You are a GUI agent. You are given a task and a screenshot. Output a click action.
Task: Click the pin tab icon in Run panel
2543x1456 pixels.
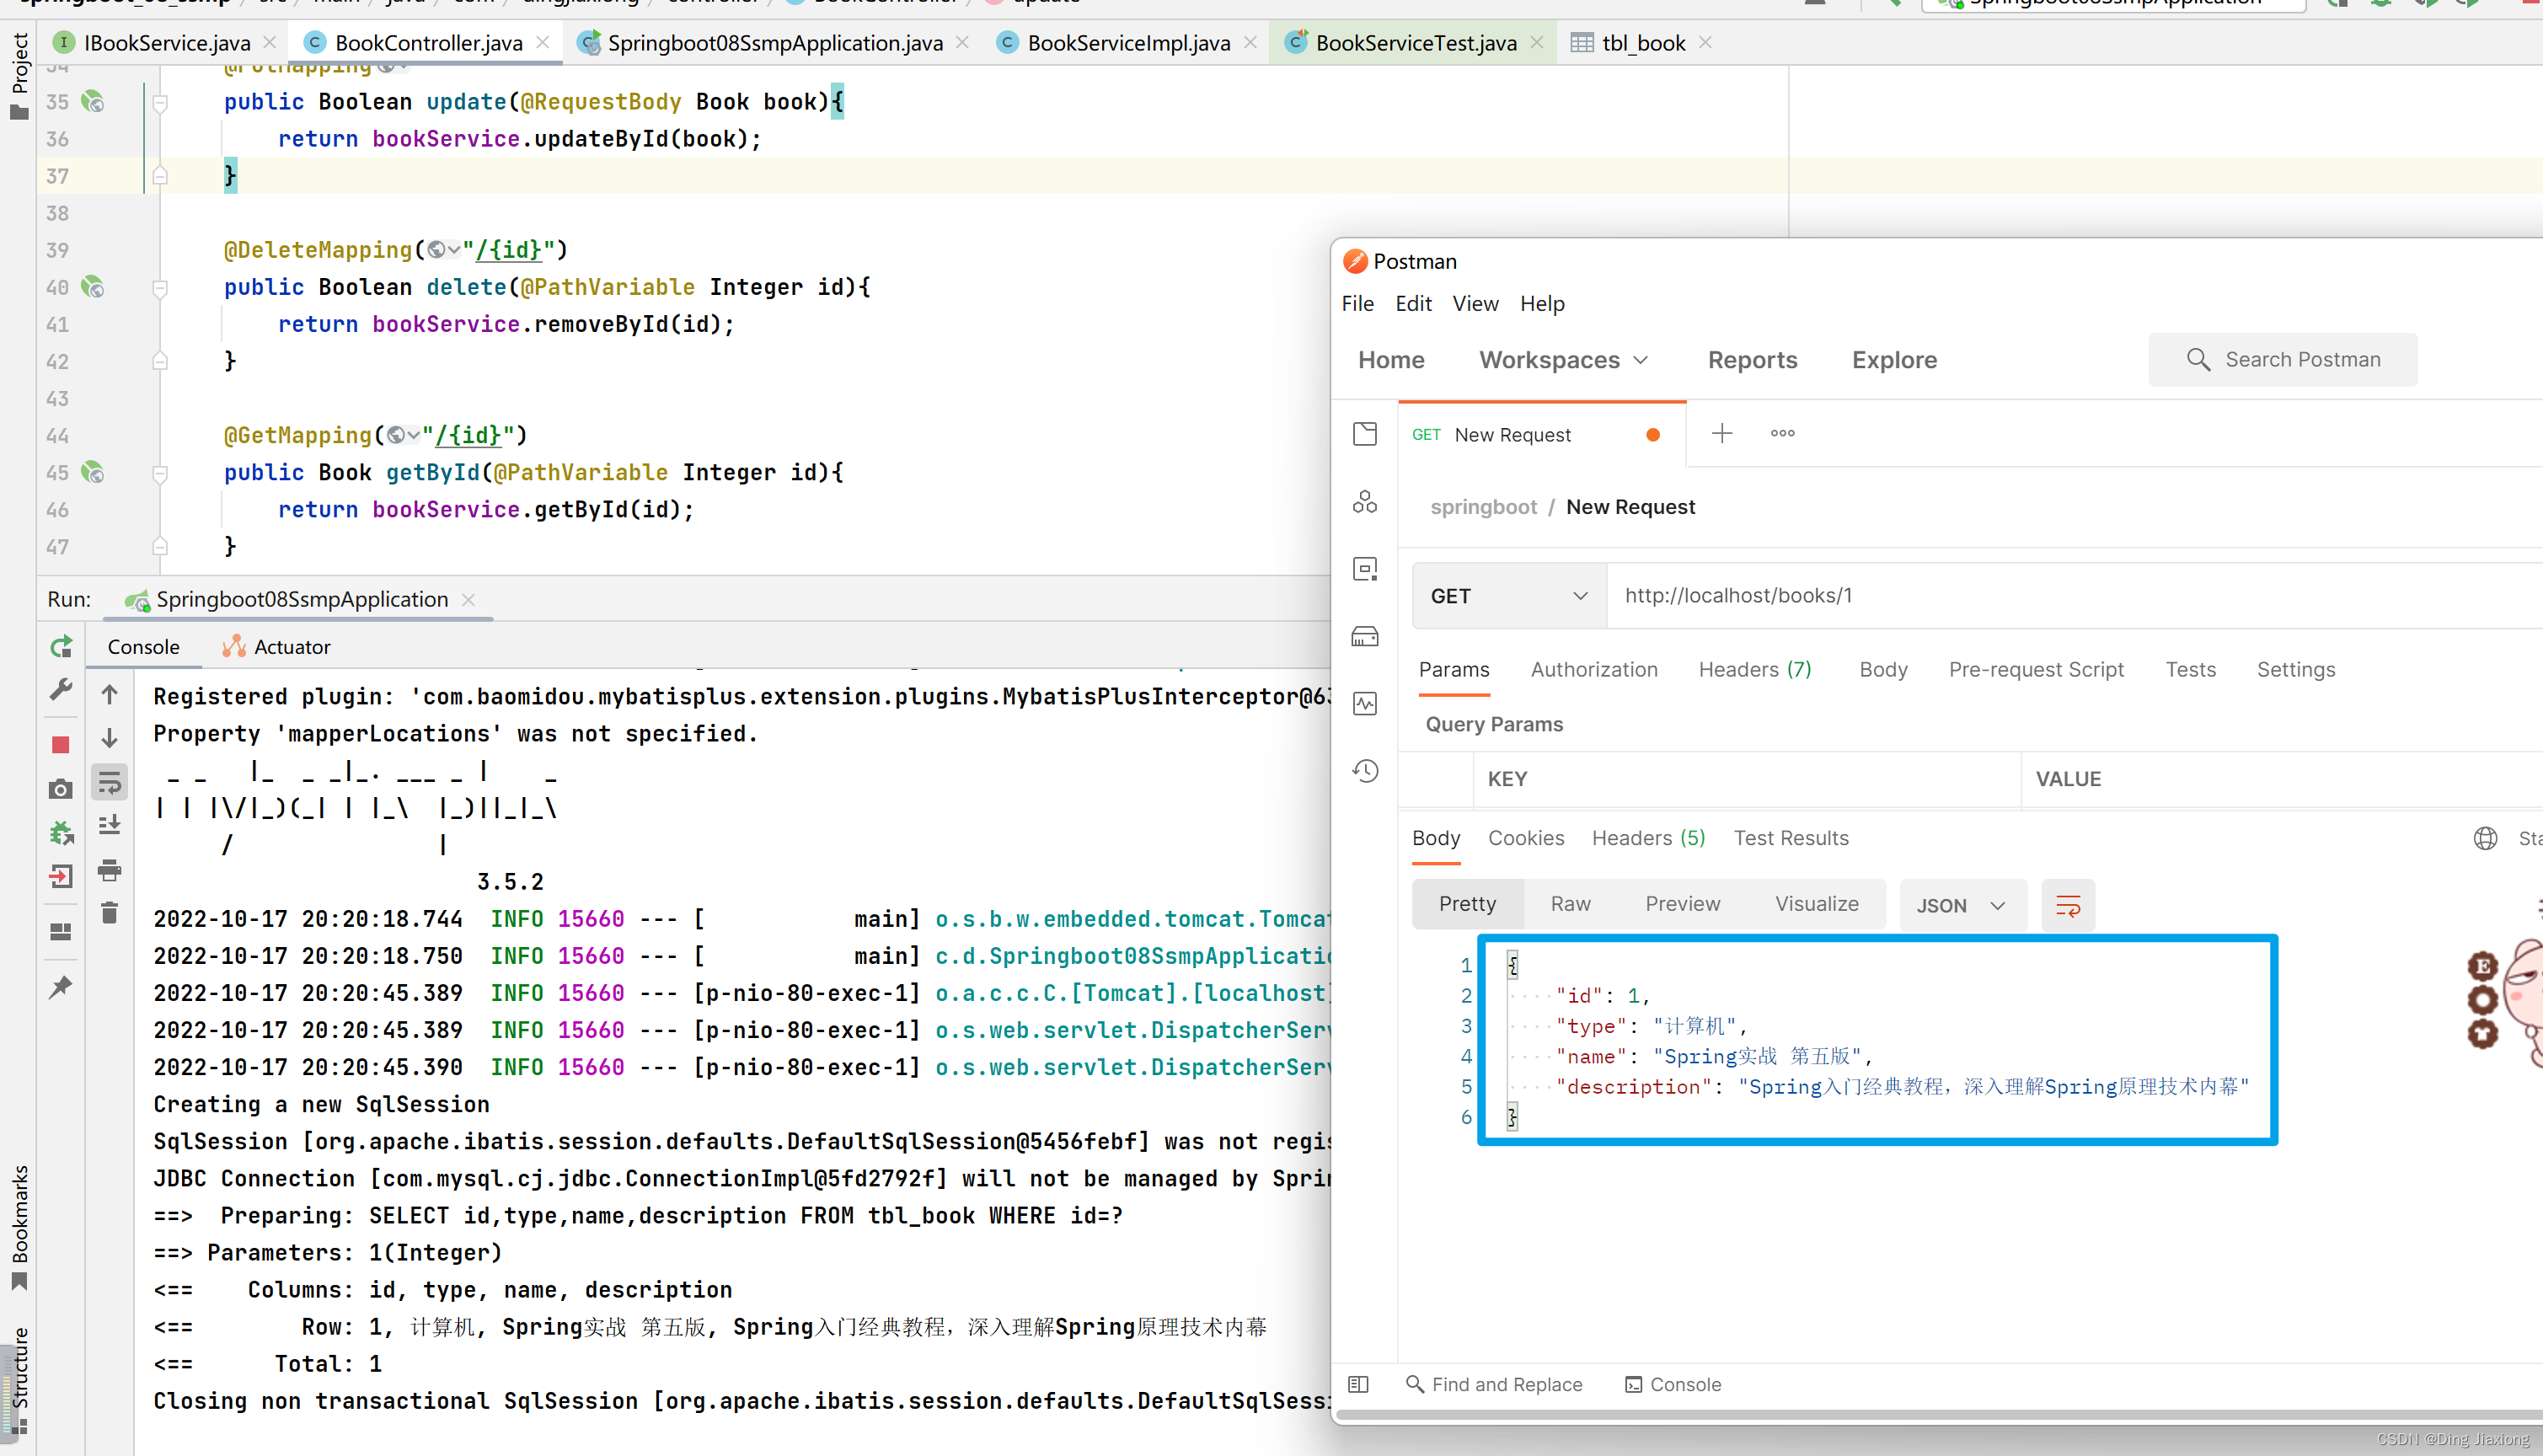click(x=61, y=987)
